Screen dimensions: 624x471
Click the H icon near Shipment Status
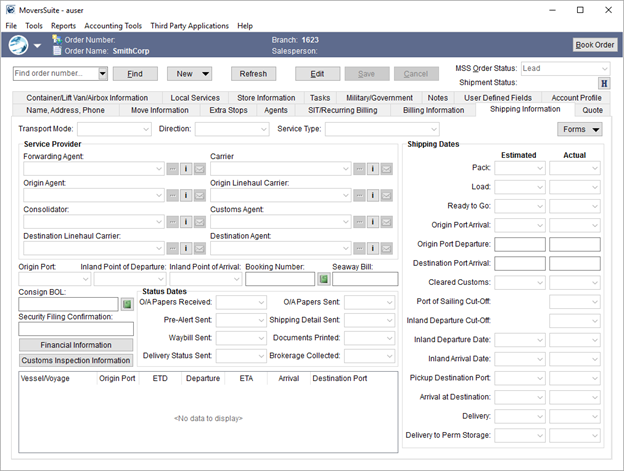pyautogui.click(x=604, y=83)
